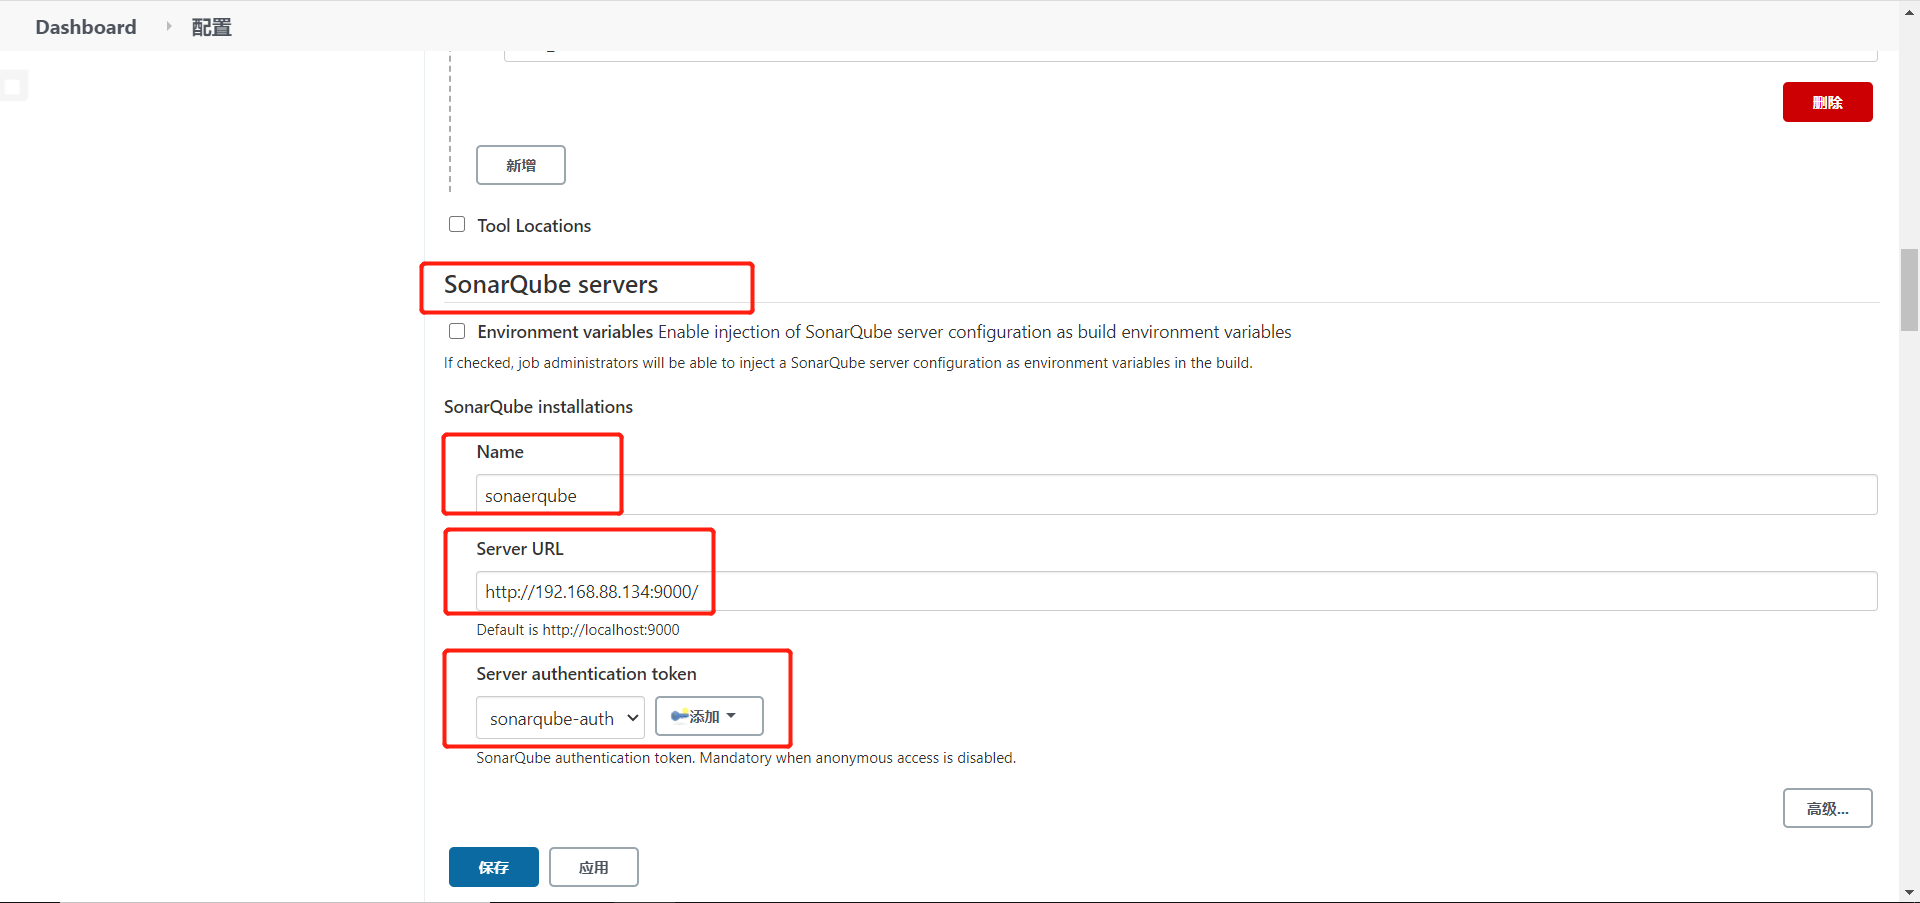Click the breadcrumb arrow after Dashboard

point(168,27)
